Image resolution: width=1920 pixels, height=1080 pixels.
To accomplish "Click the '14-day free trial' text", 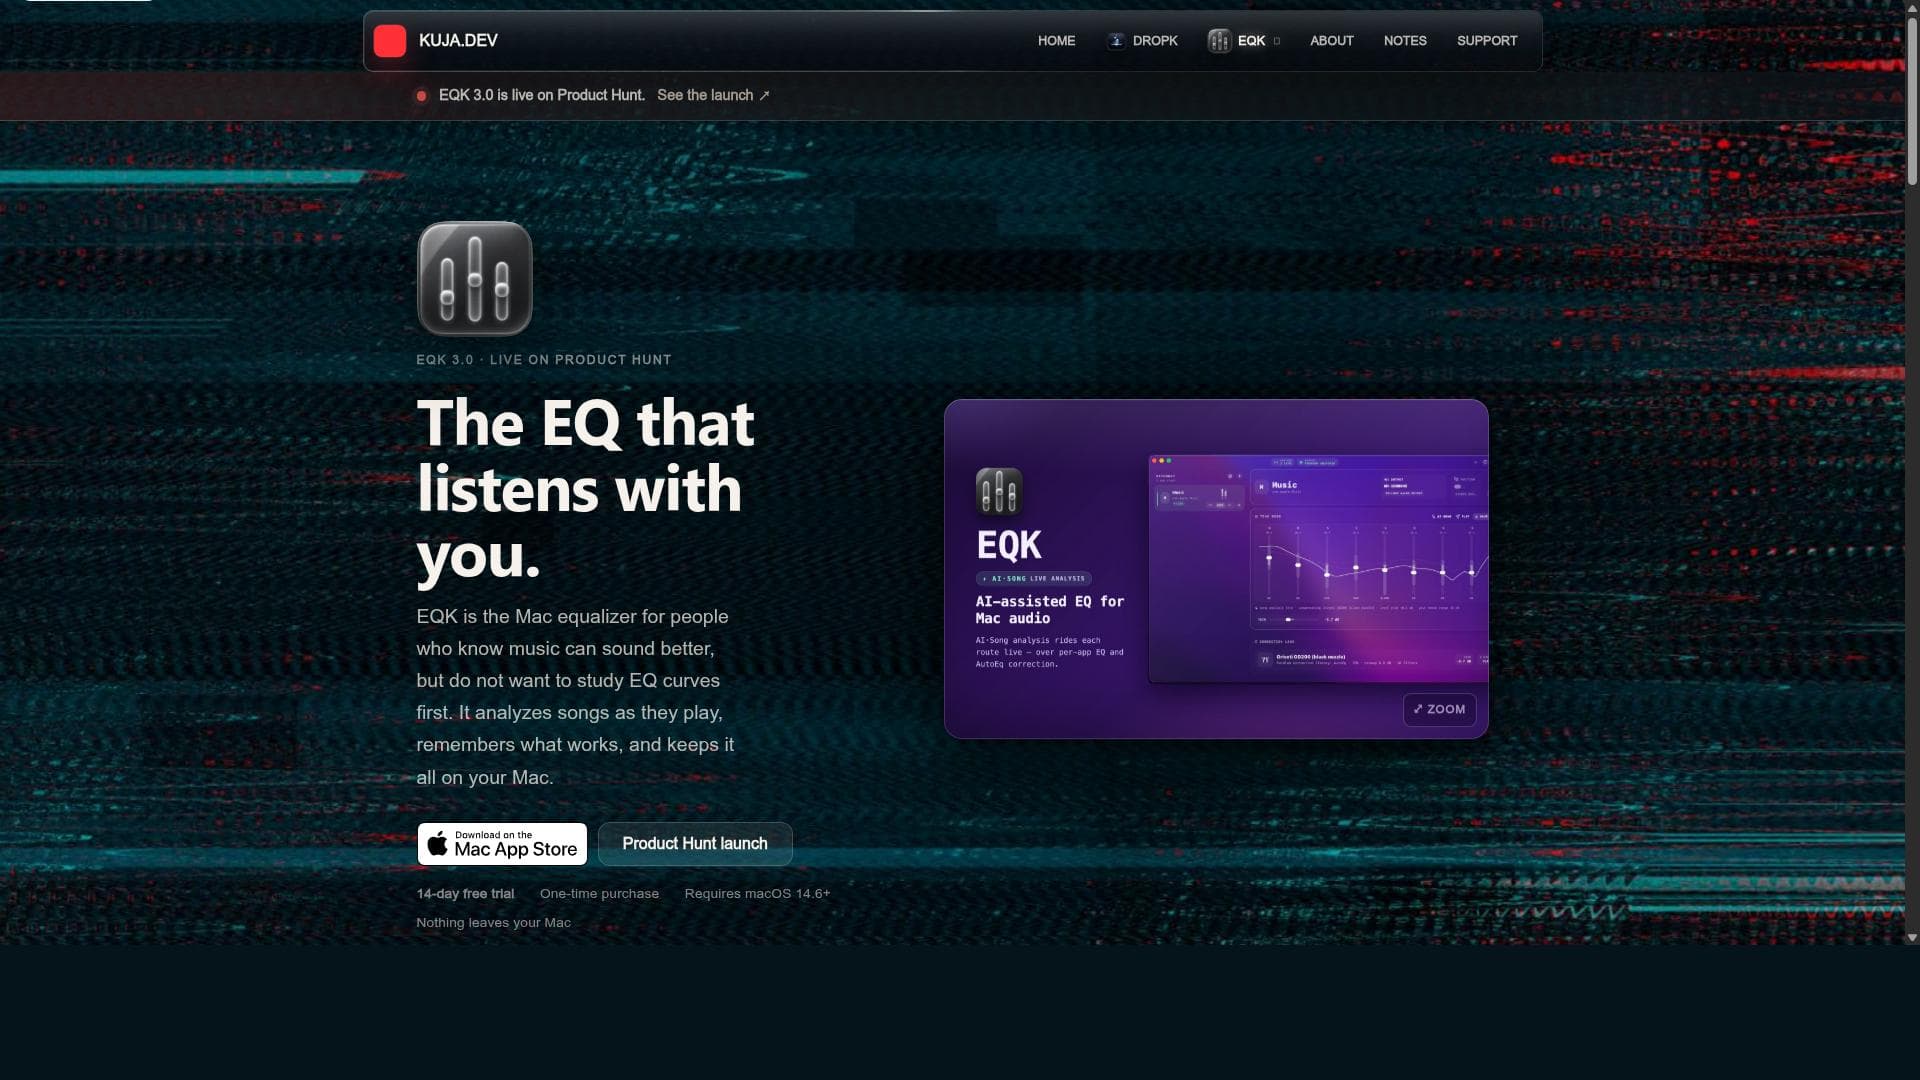I will click(465, 894).
